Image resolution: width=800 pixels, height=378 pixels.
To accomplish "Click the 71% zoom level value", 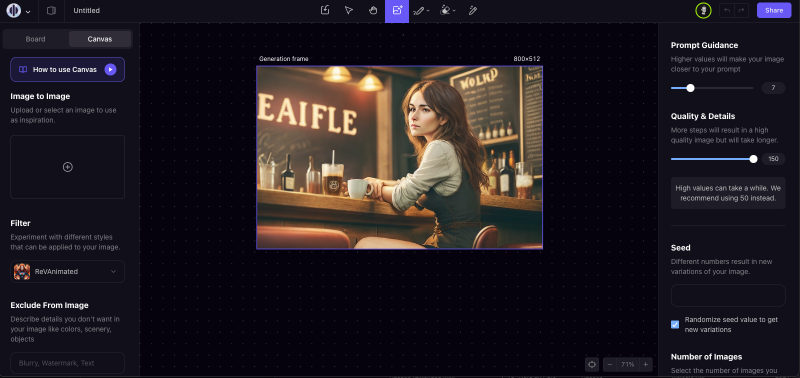I will coord(628,364).
